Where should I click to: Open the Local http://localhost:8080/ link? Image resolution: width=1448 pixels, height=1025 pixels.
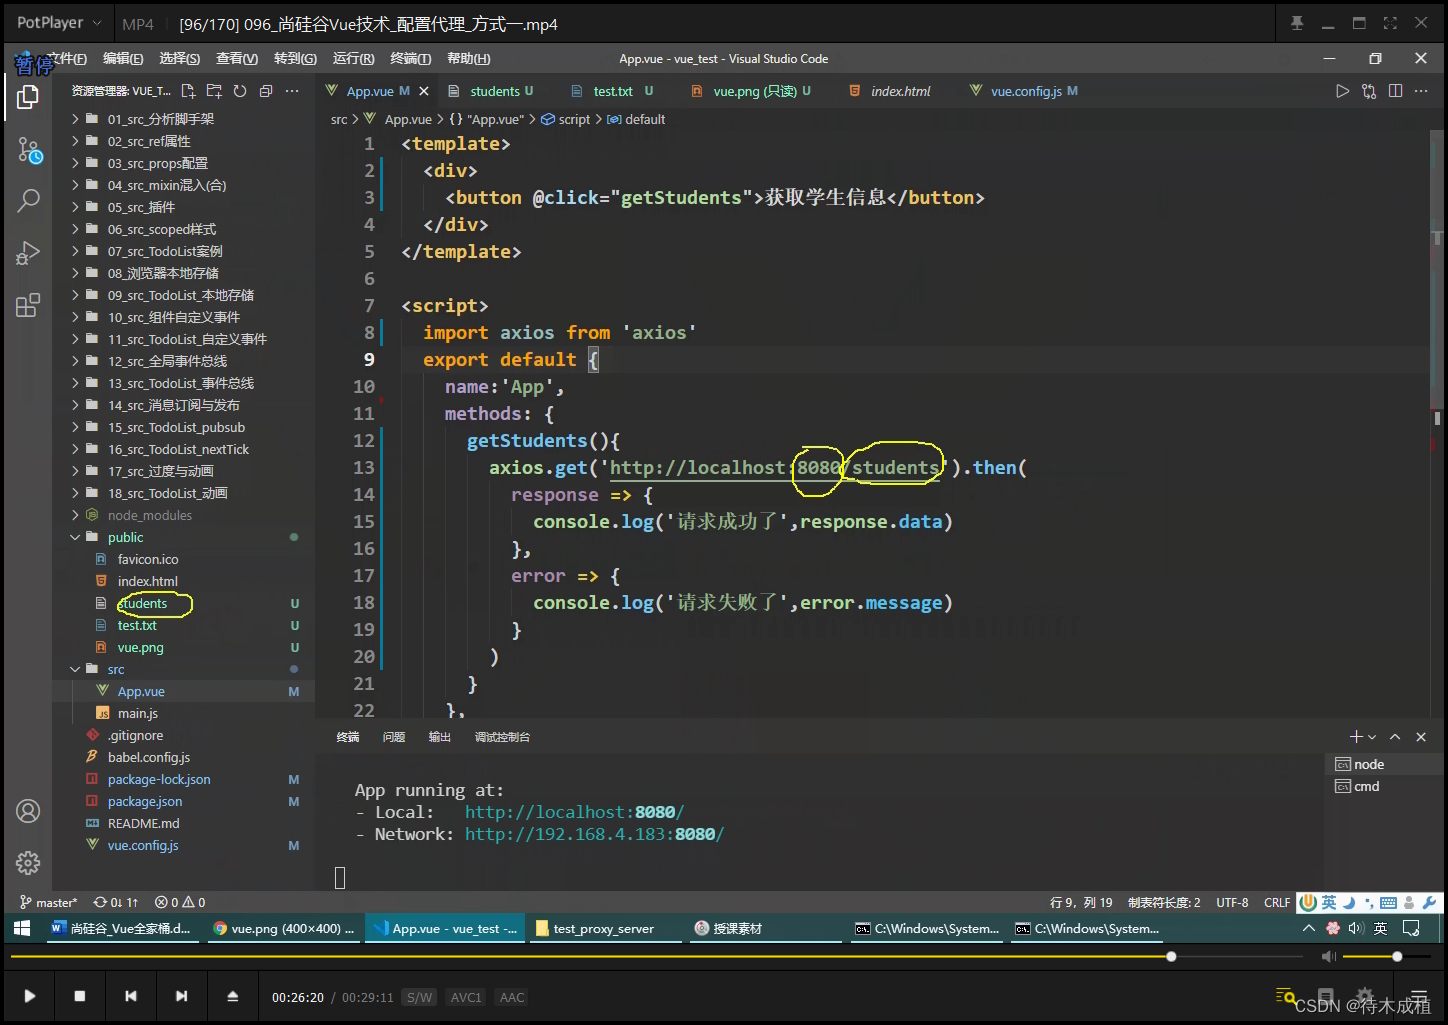pos(574,812)
